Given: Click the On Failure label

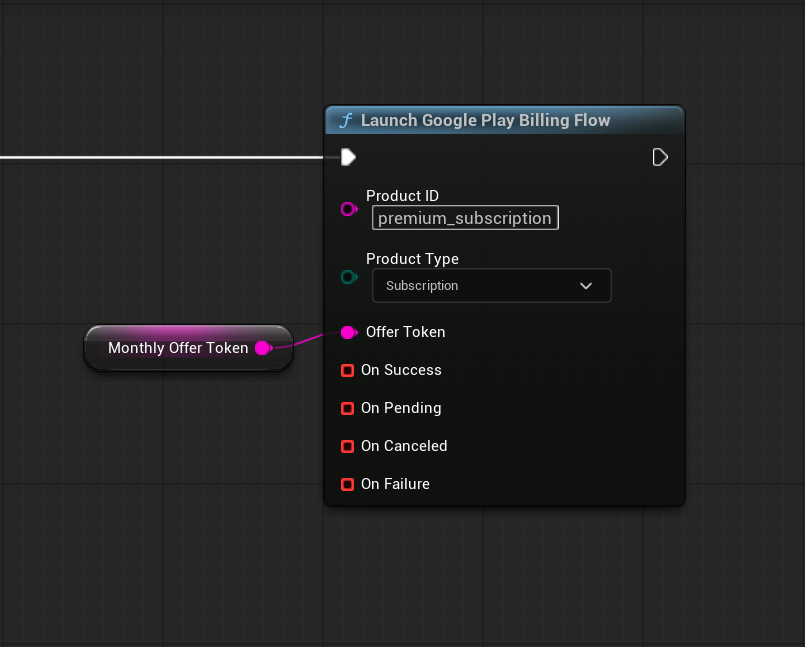Looking at the screenshot, I should click(x=395, y=484).
